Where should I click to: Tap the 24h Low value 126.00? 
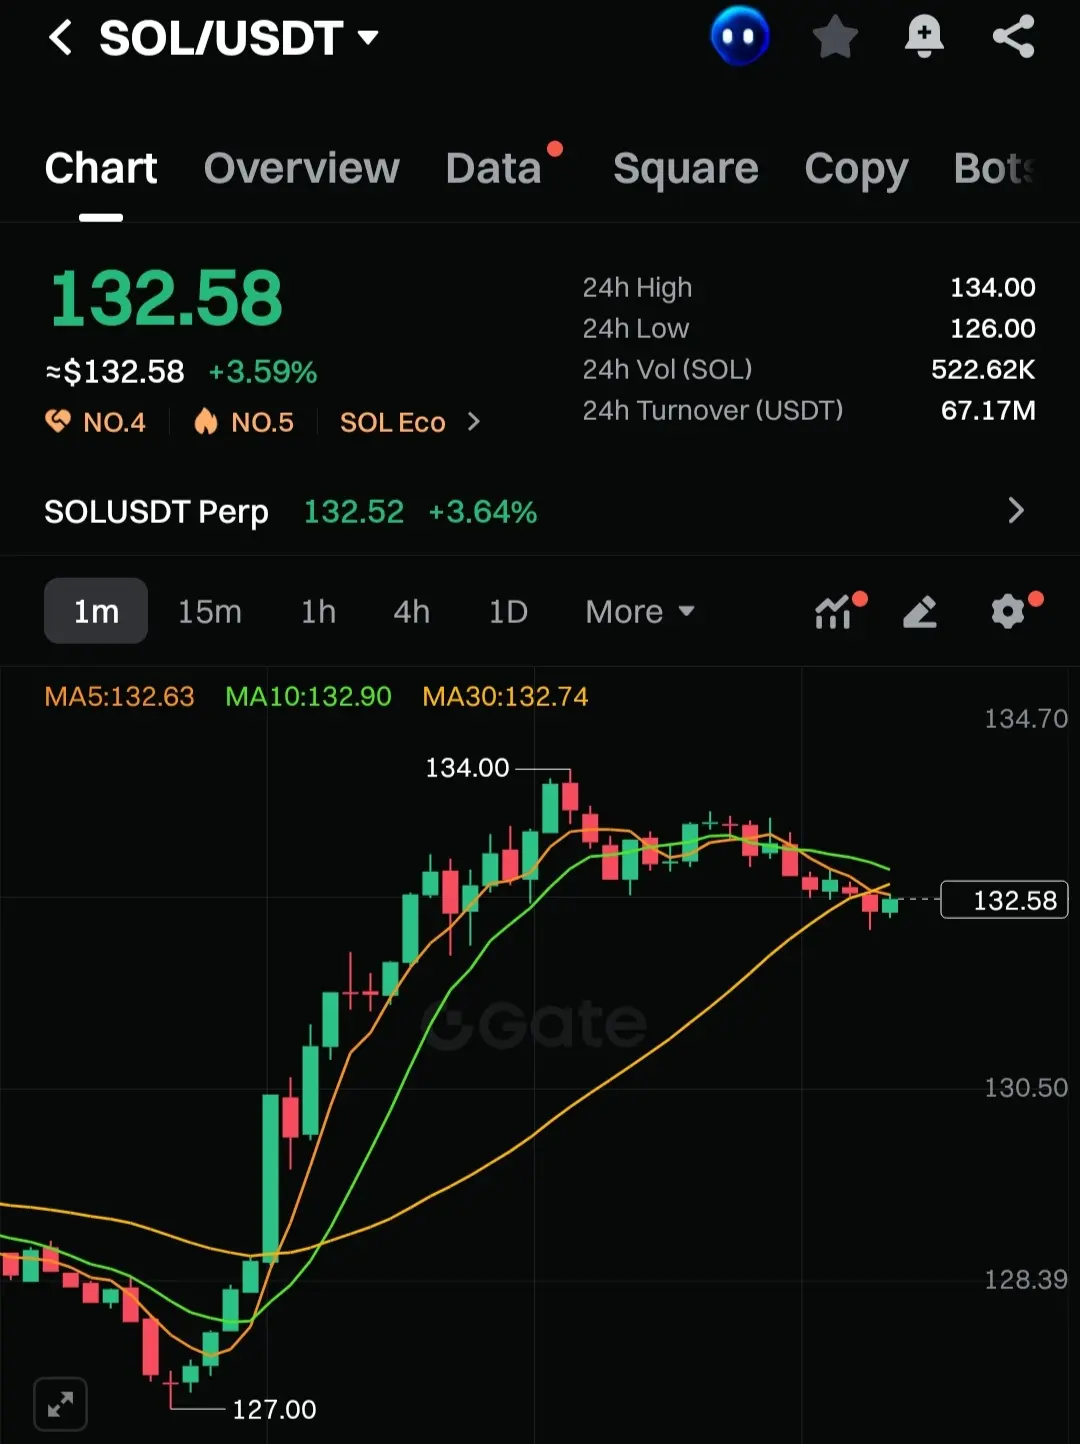point(992,328)
